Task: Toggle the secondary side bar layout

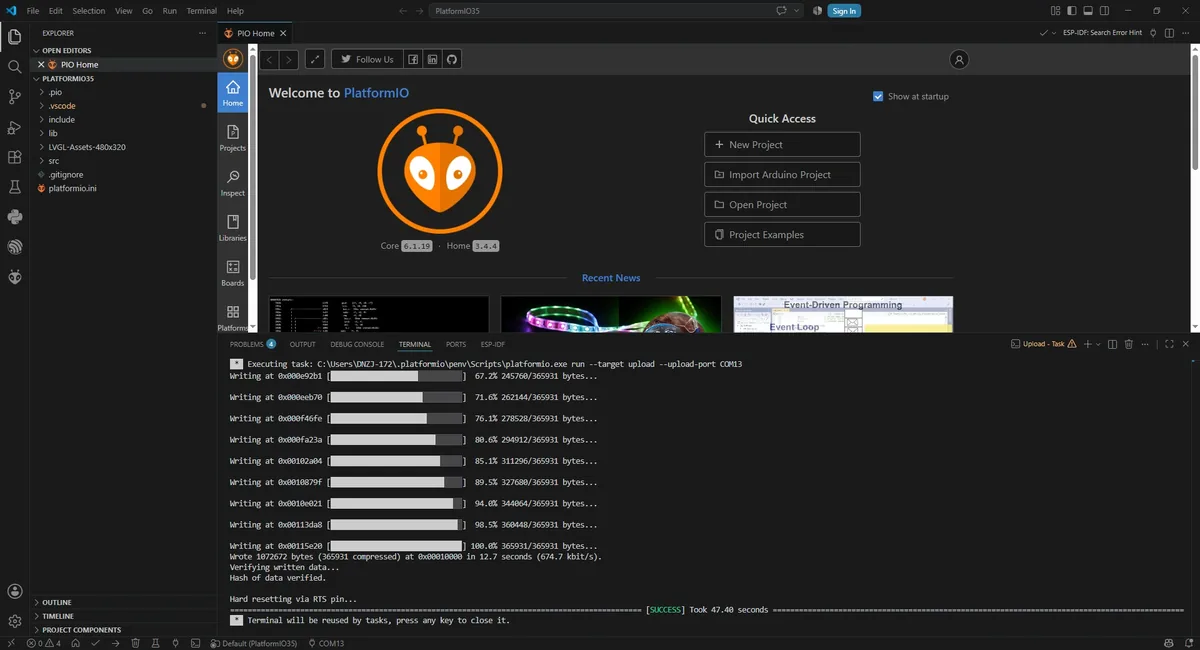Action: (1104, 11)
